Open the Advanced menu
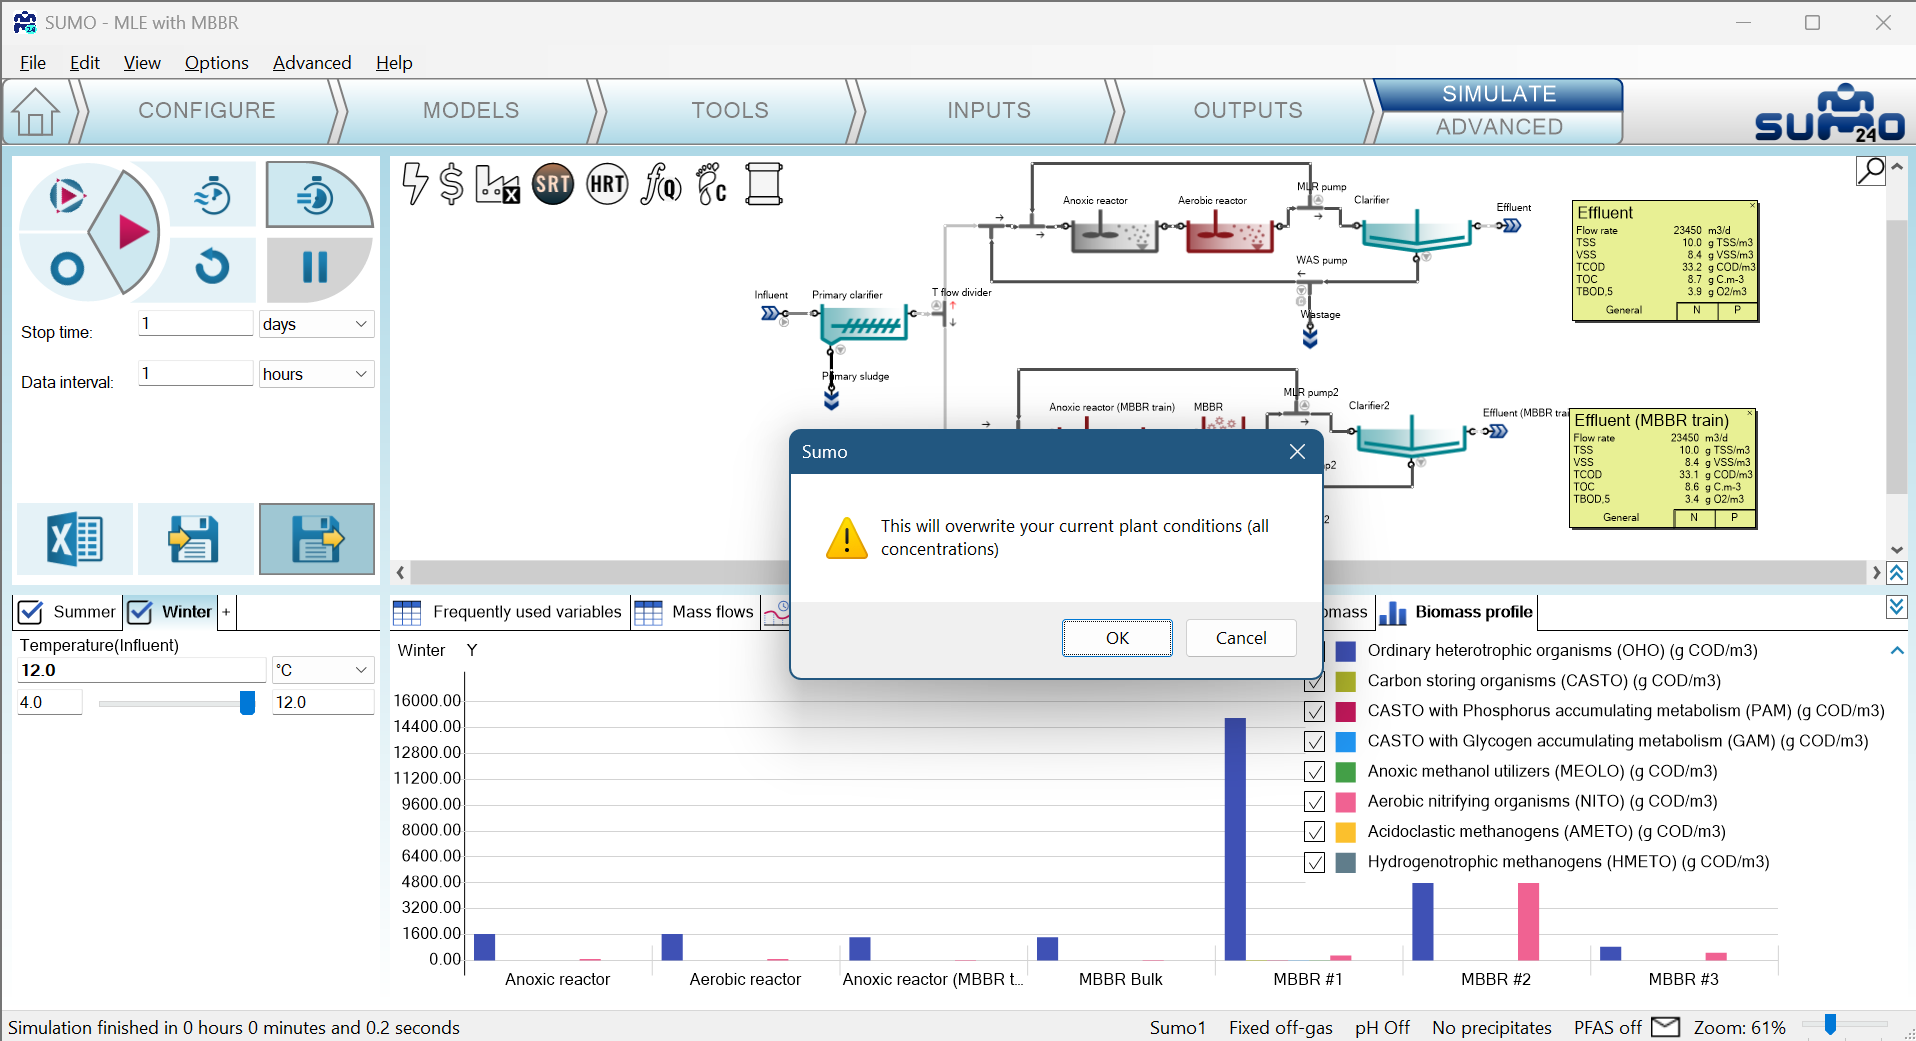The image size is (1916, 1041). tap(312, 63)
